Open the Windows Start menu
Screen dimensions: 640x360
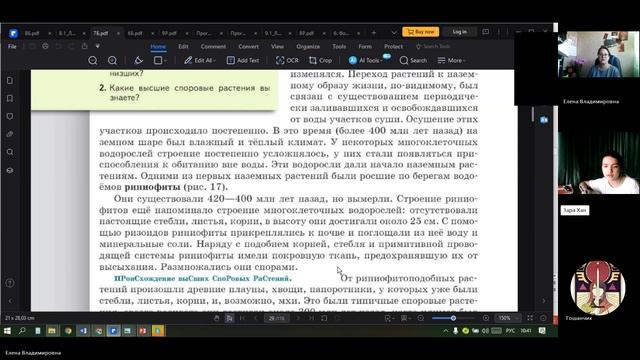point(7,331)
